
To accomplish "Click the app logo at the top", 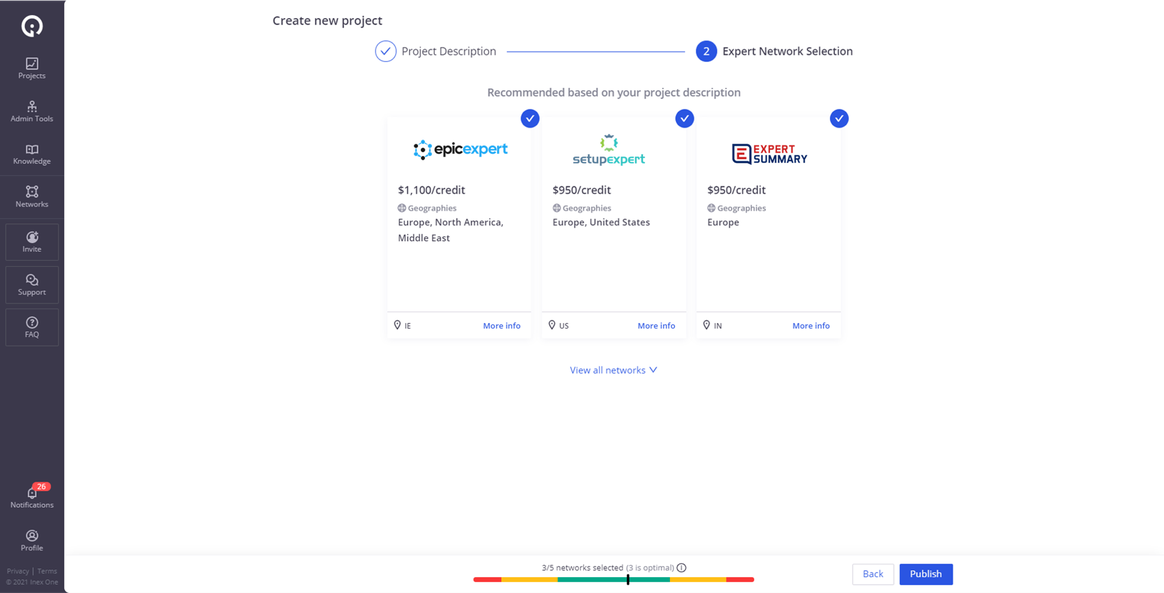I will pos(31,24).
